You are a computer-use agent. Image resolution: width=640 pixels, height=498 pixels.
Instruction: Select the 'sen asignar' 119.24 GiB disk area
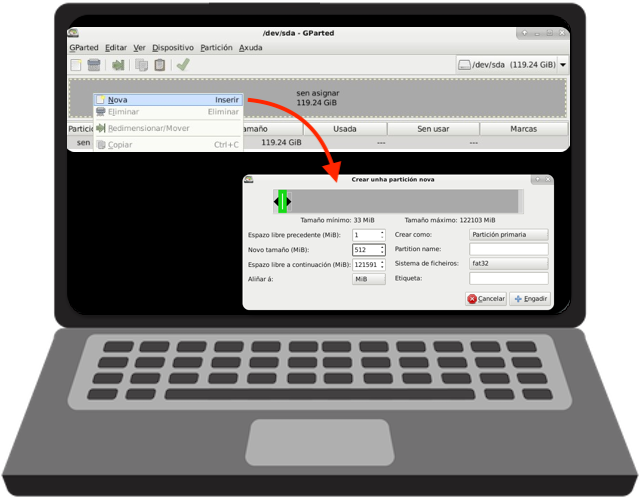click(400, 97)
